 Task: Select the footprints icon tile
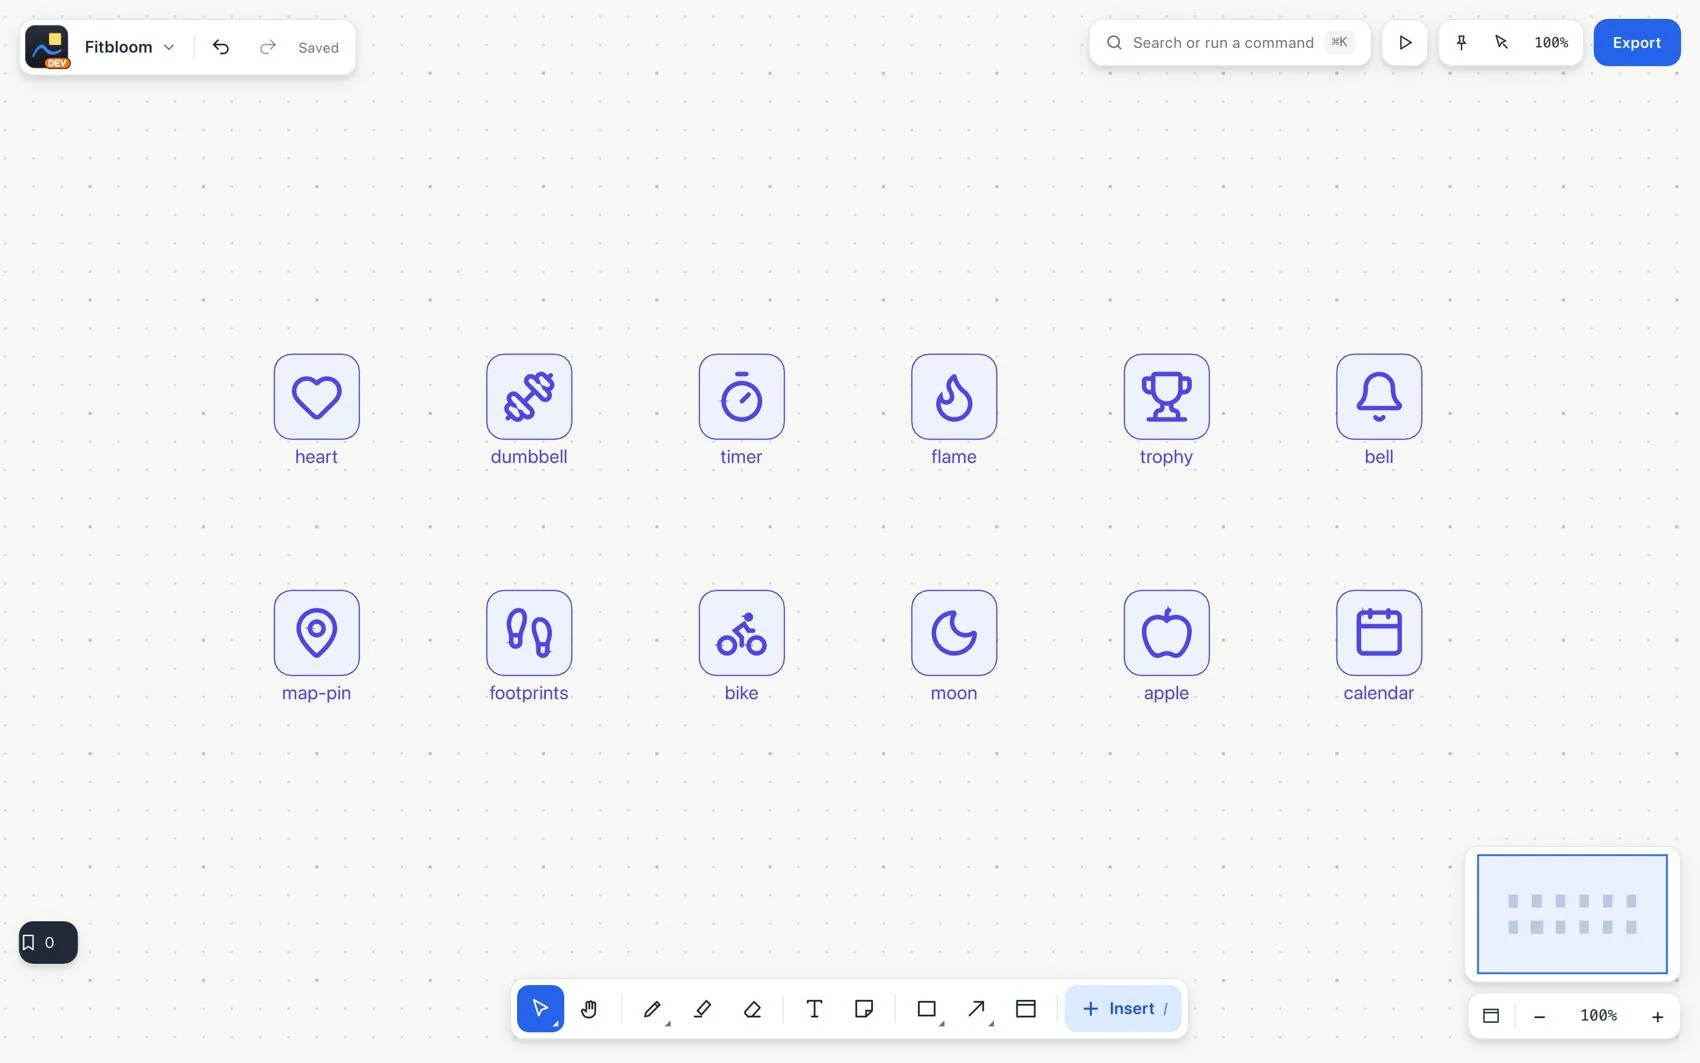[529, 632]
